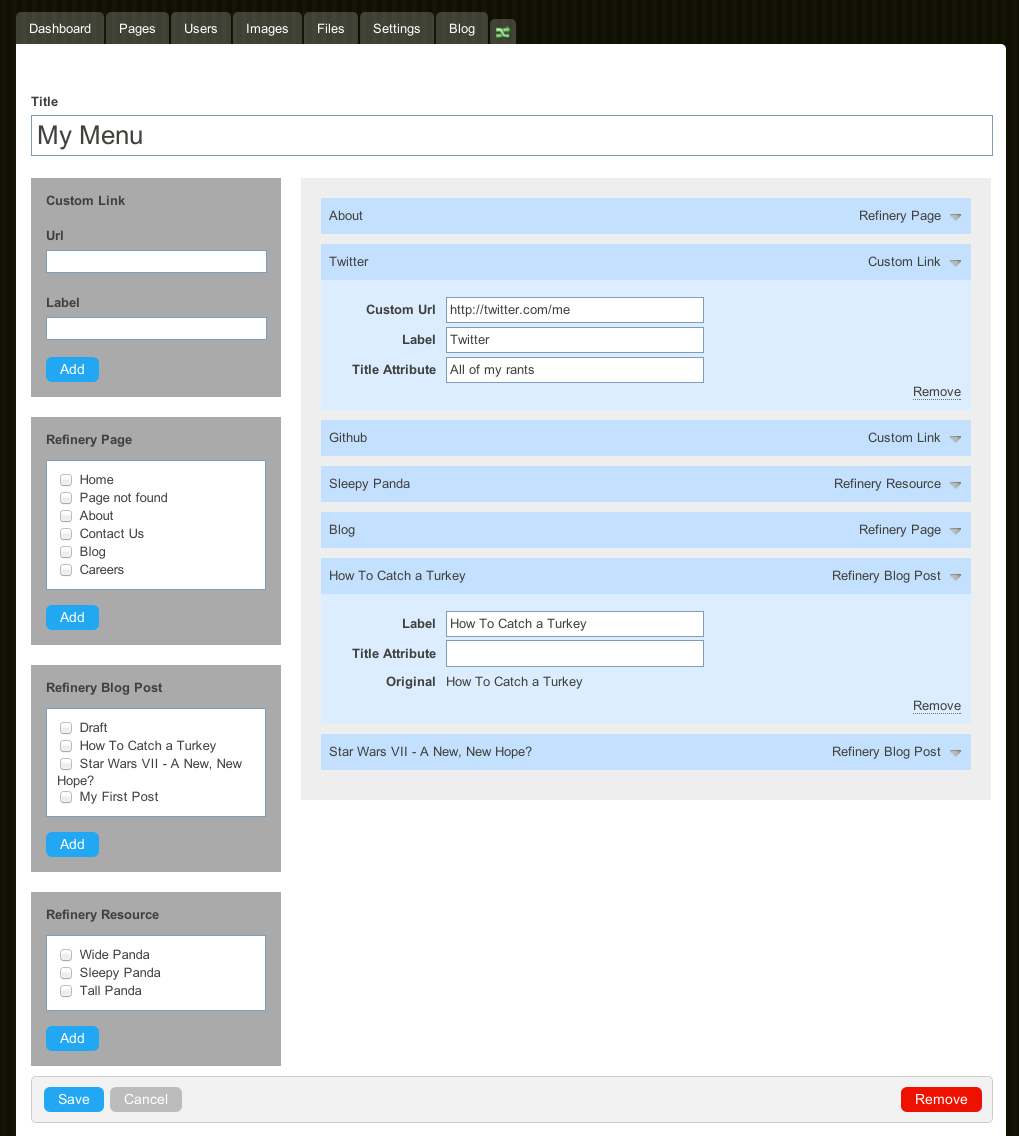Click the red Remove menu button
Viewport: 1019px width, 1136px height.
(x=941, y=1099)
